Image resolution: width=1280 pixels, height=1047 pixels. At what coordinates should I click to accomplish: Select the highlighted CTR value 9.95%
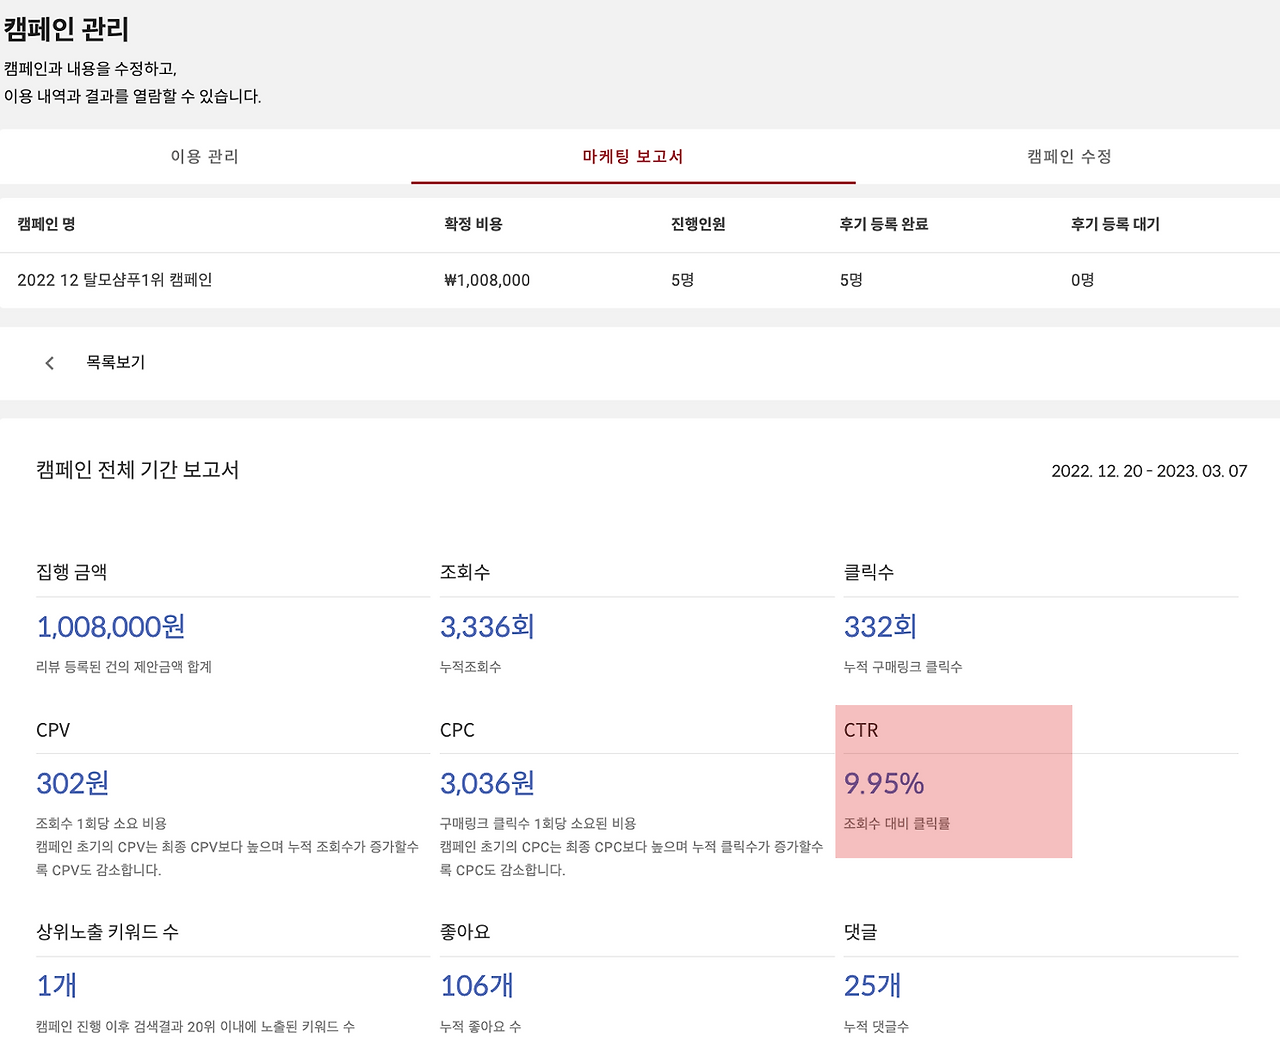coord(883,784)
